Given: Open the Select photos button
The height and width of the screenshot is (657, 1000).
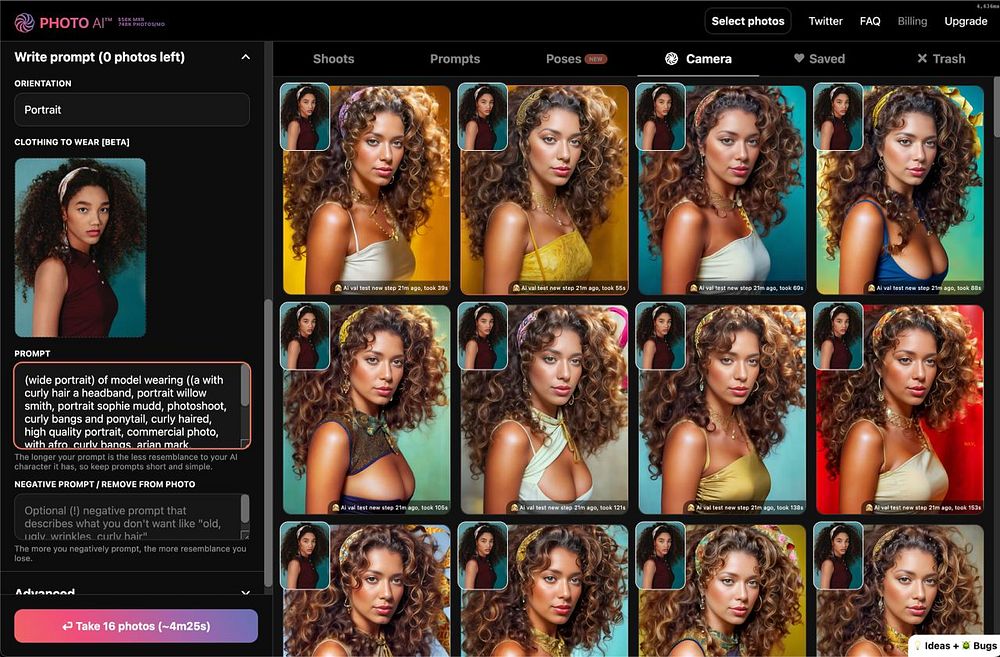Looking at the screenshot, I should point(747,21).
